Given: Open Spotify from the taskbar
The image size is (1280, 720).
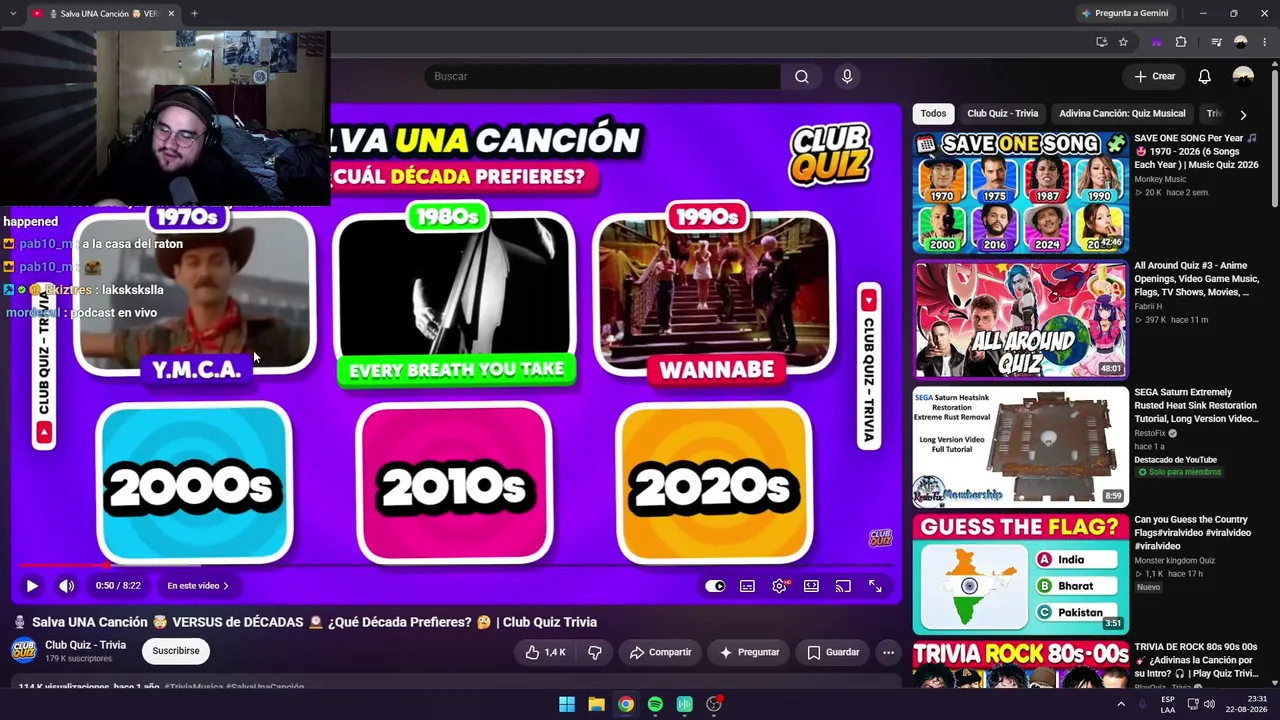Looking at the screenshot, I should (x=655, y=704).
